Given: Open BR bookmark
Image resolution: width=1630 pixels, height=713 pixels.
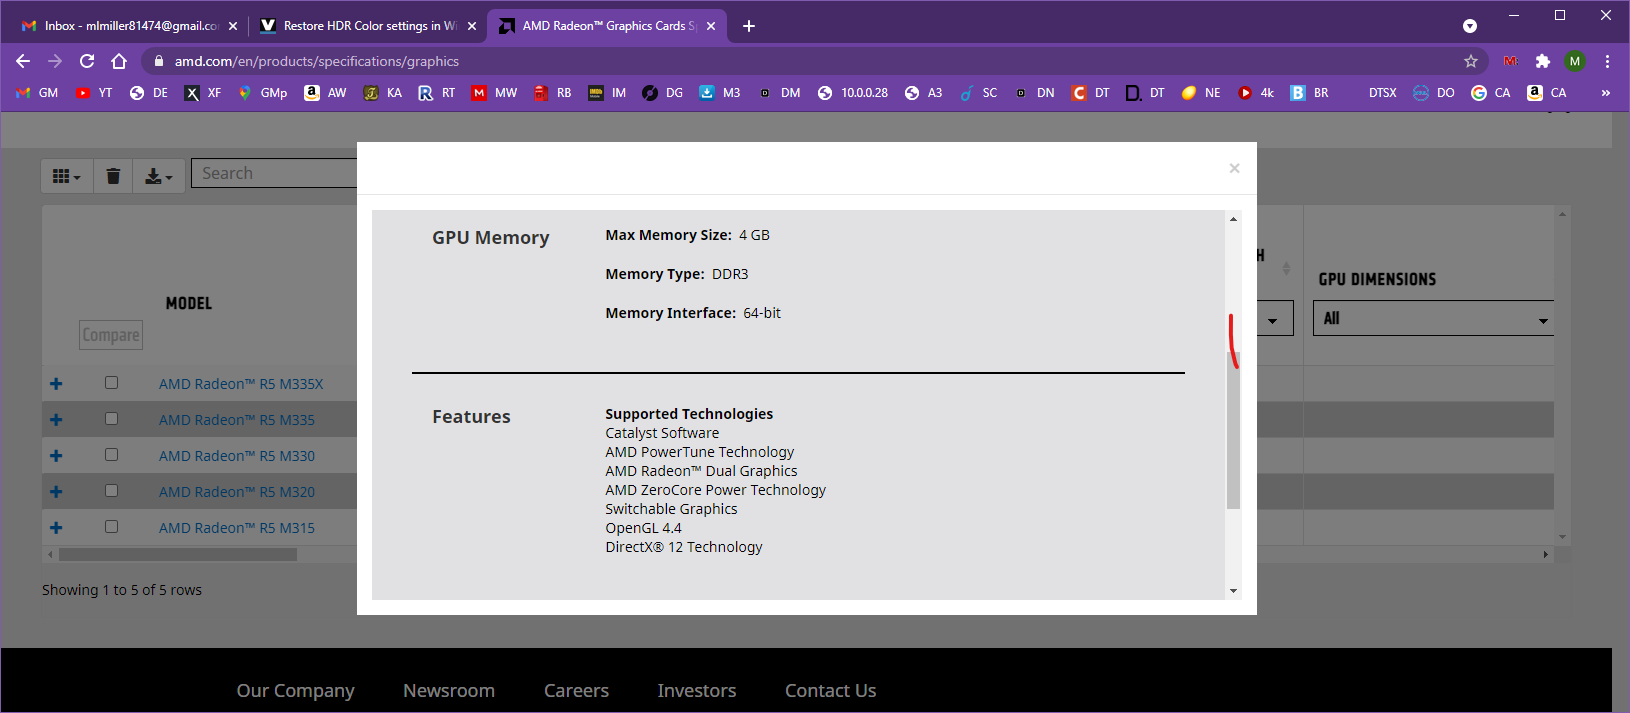Looking at the screenshot, I should coord(1310,93).
